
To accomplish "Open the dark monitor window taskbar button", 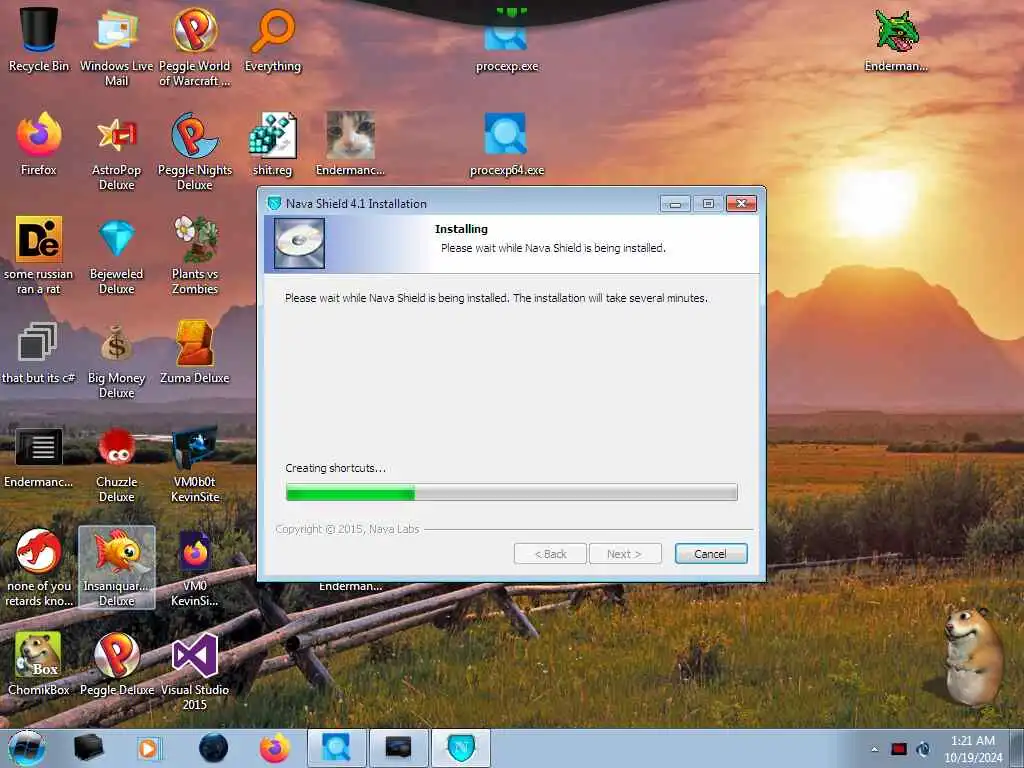I will point(398,748).
